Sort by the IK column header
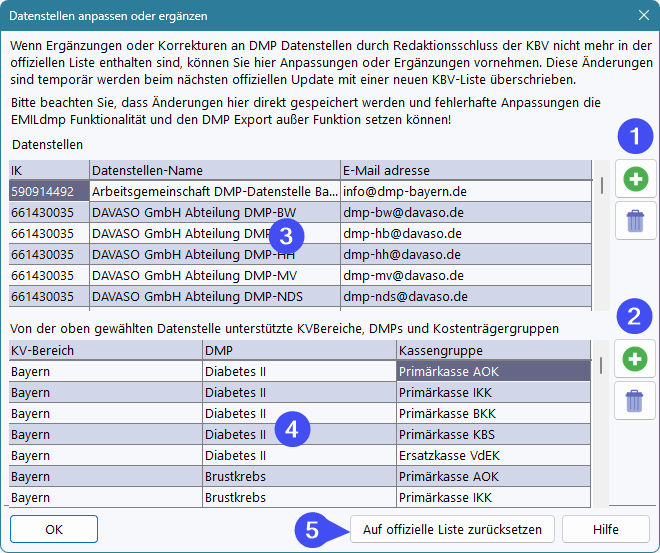The image size is (660, 553). click(x=48, y=169)
